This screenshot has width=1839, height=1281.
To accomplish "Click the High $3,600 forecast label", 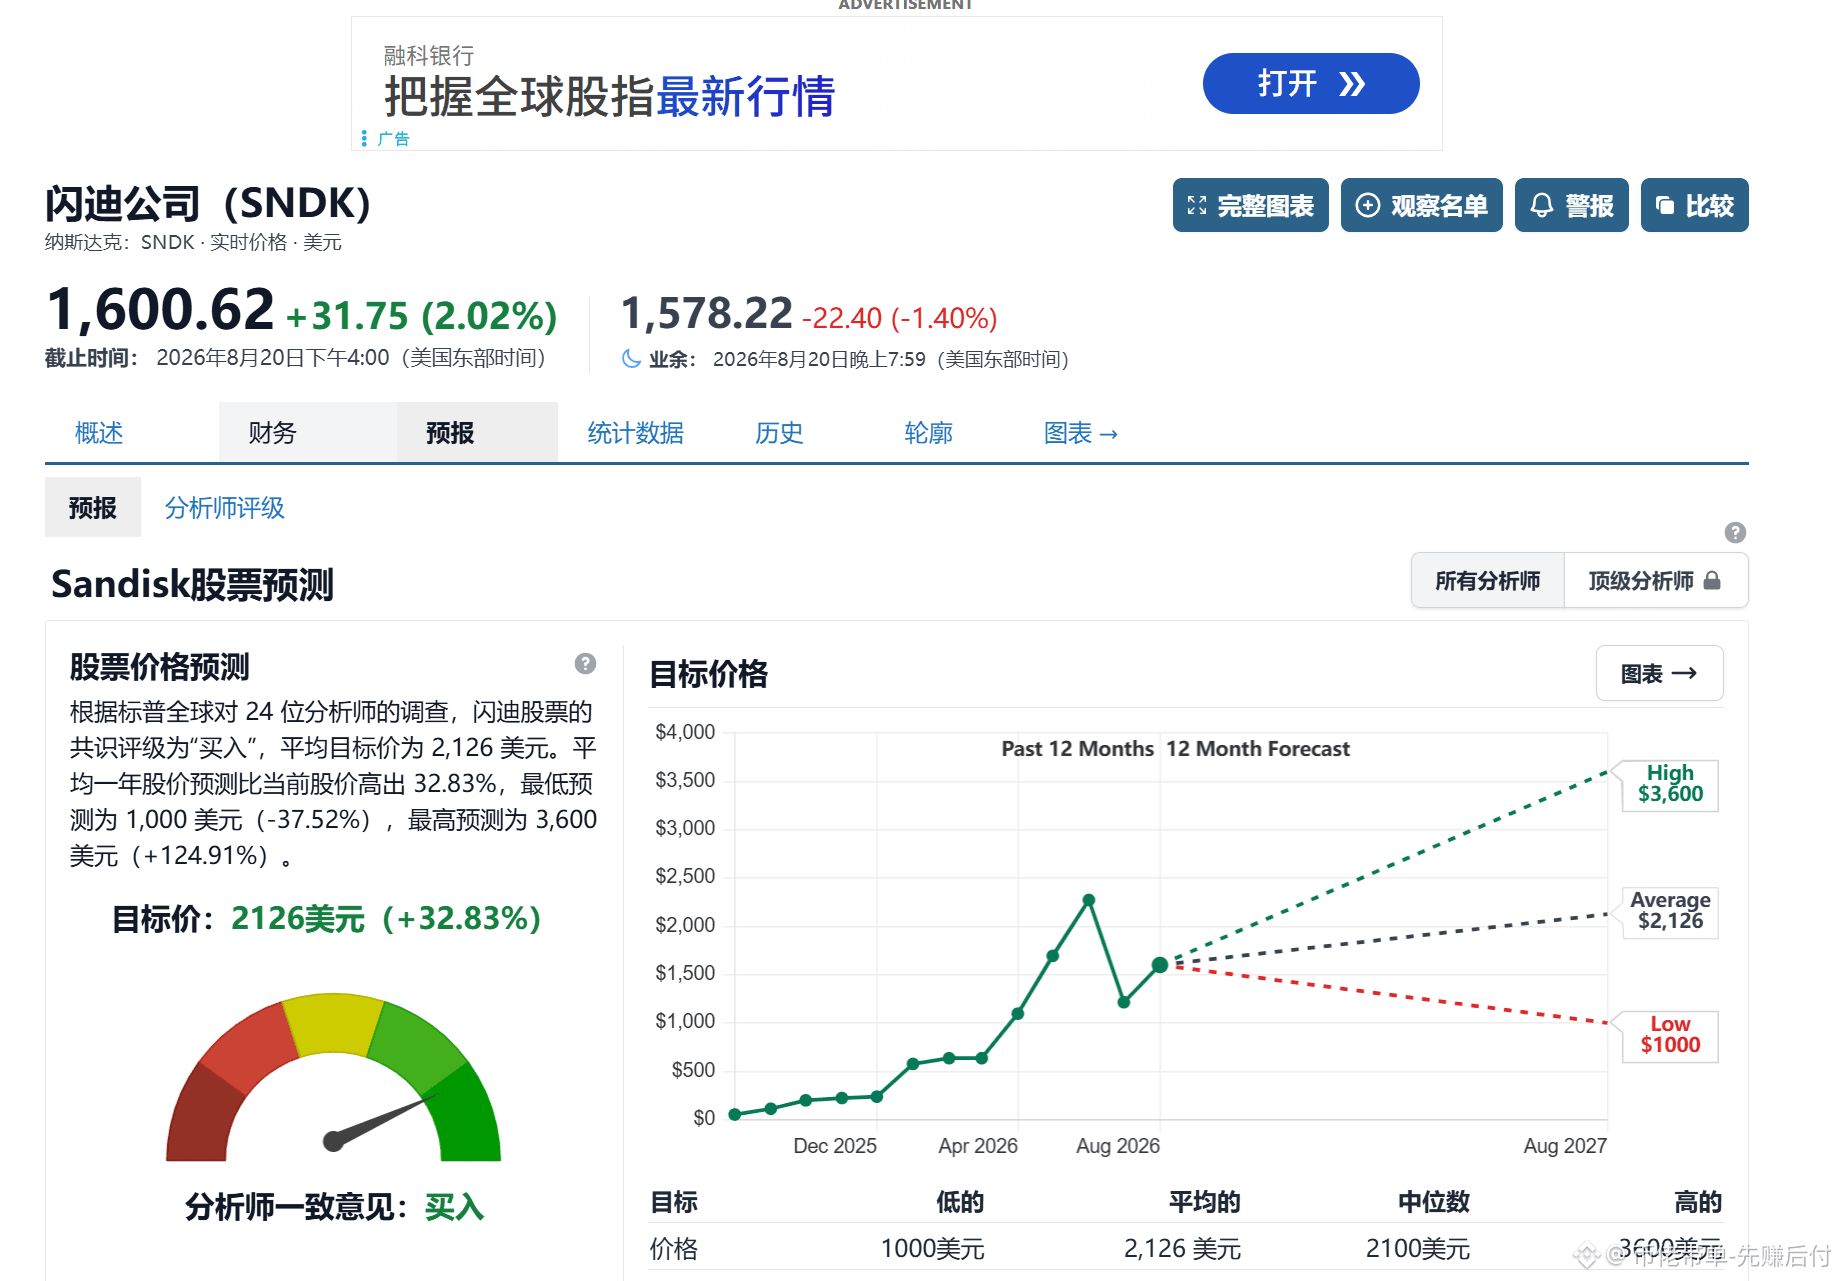I will [x=1669, y=784].
